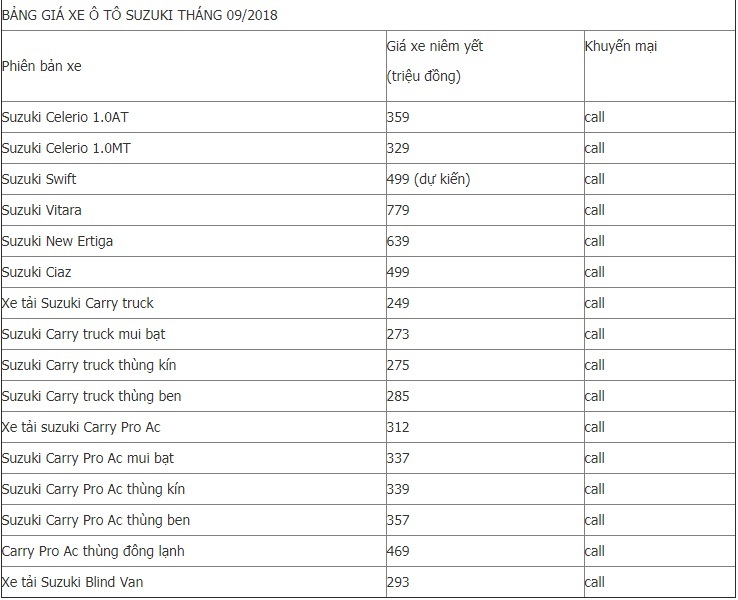Click the price 273 for Carry truck mui bạt

click(398, 334)
